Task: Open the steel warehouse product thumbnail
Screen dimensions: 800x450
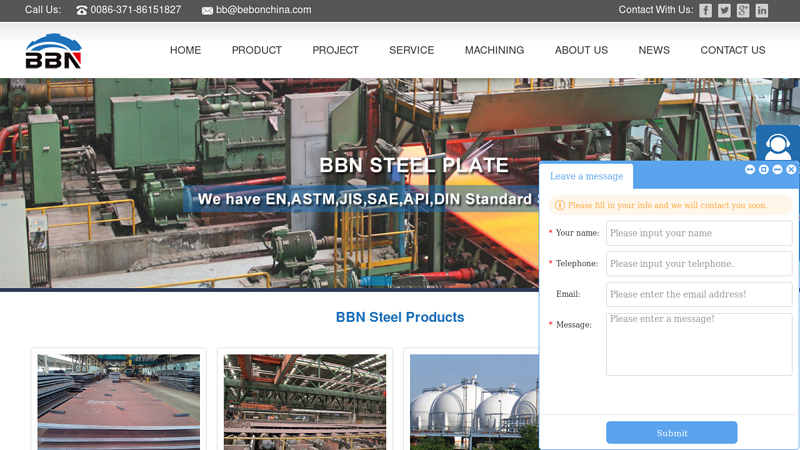Action: 305,402
